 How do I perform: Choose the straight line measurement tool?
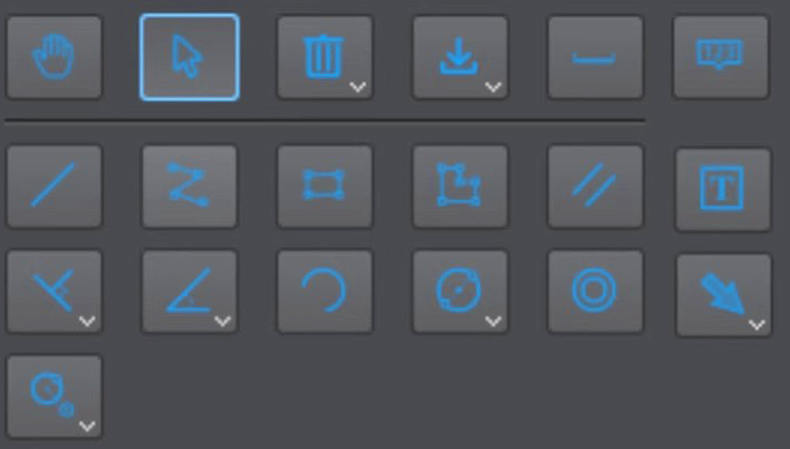coord(54,186)
